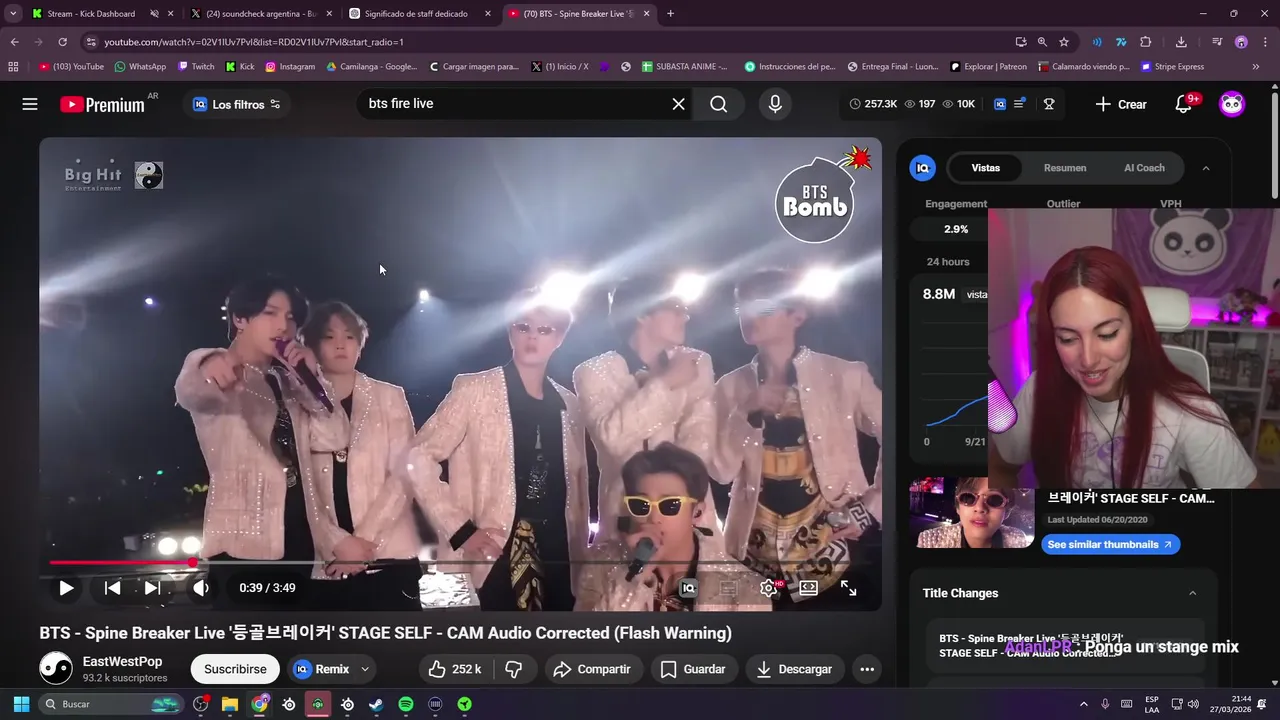
Task: Play the video
Action: (x=66, y=588)
